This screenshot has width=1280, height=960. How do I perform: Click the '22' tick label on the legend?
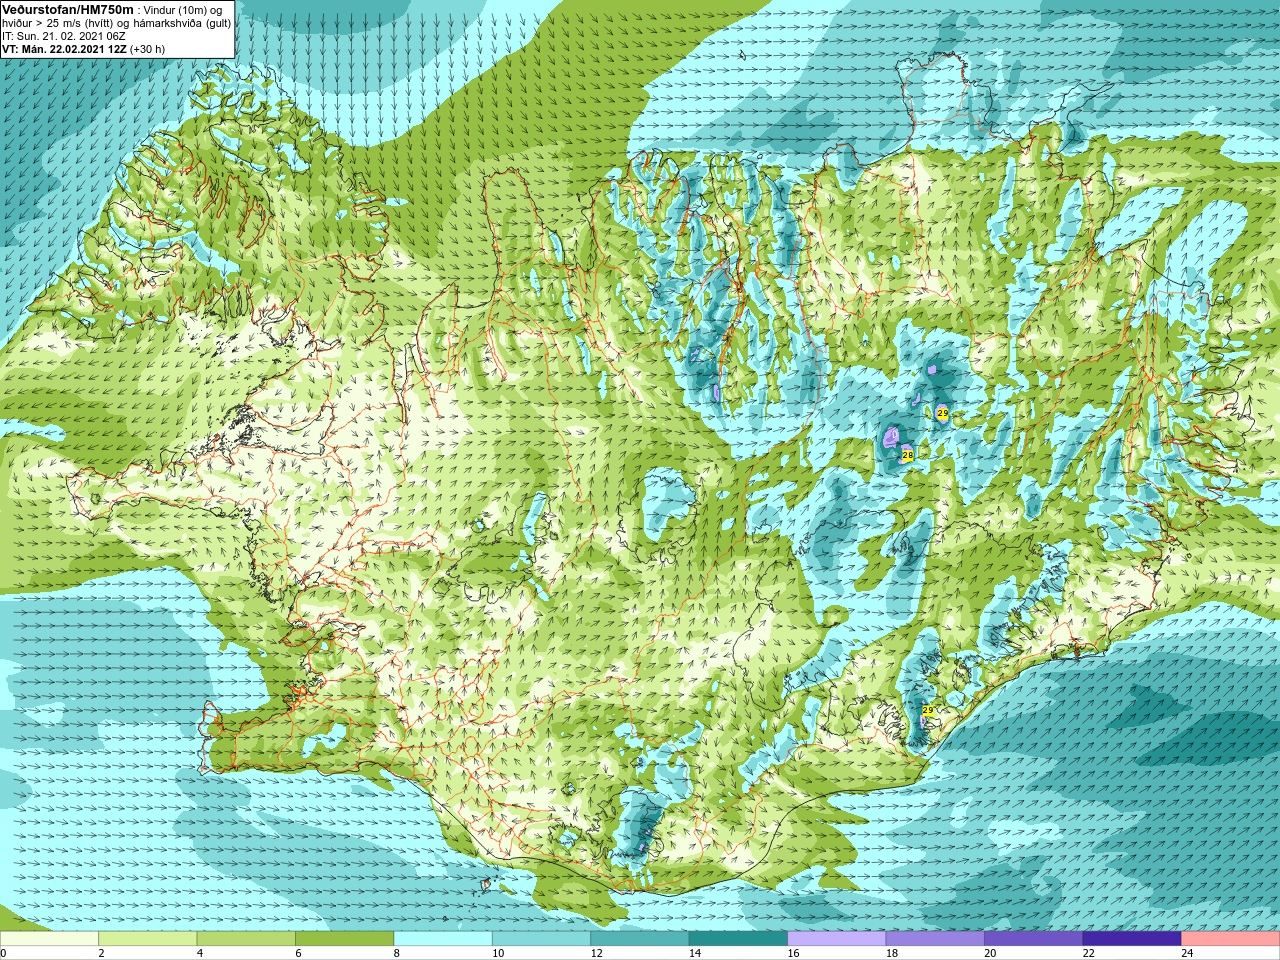click(x=1089, y=953)
